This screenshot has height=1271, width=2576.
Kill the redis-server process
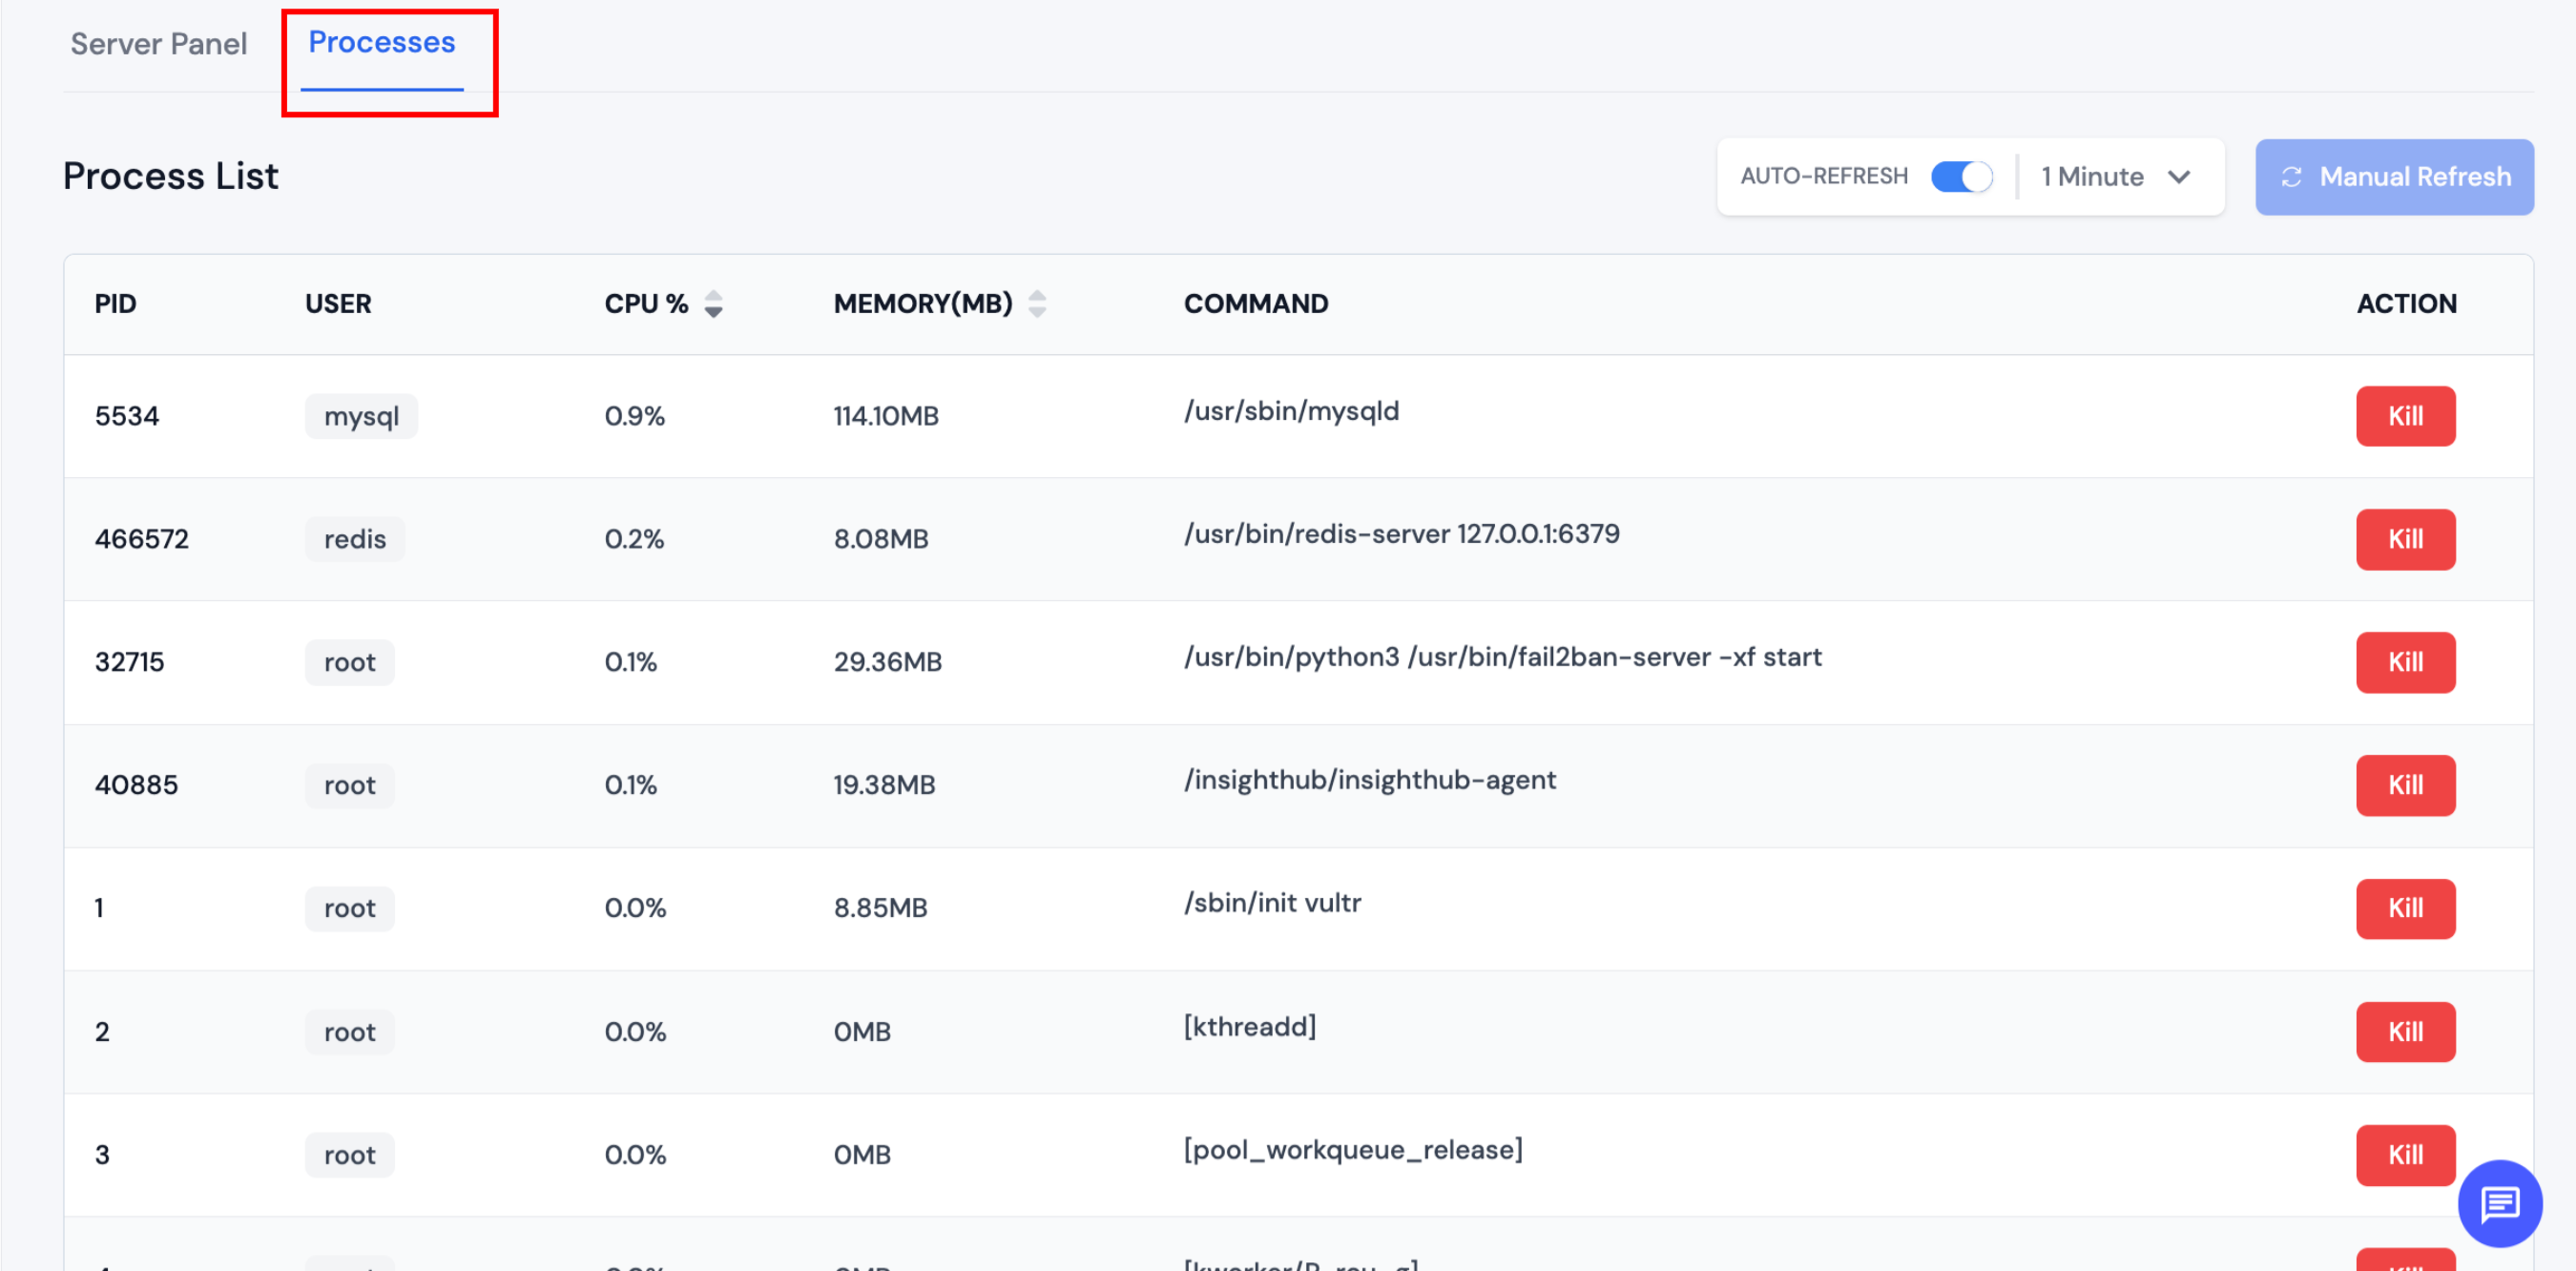coord(2405,539)
